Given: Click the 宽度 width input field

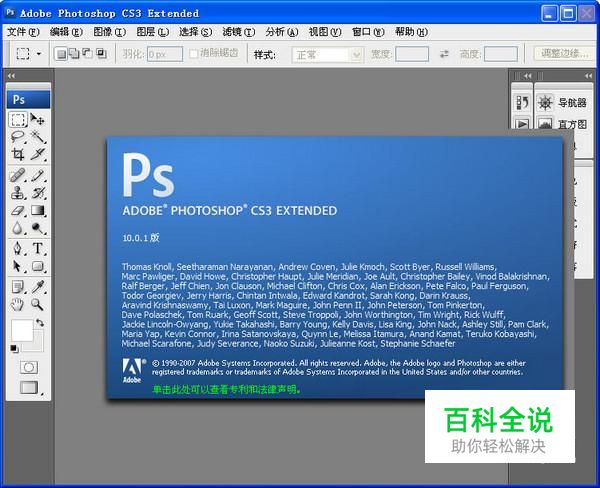Looking at the screenshot, I should [412, 54].
